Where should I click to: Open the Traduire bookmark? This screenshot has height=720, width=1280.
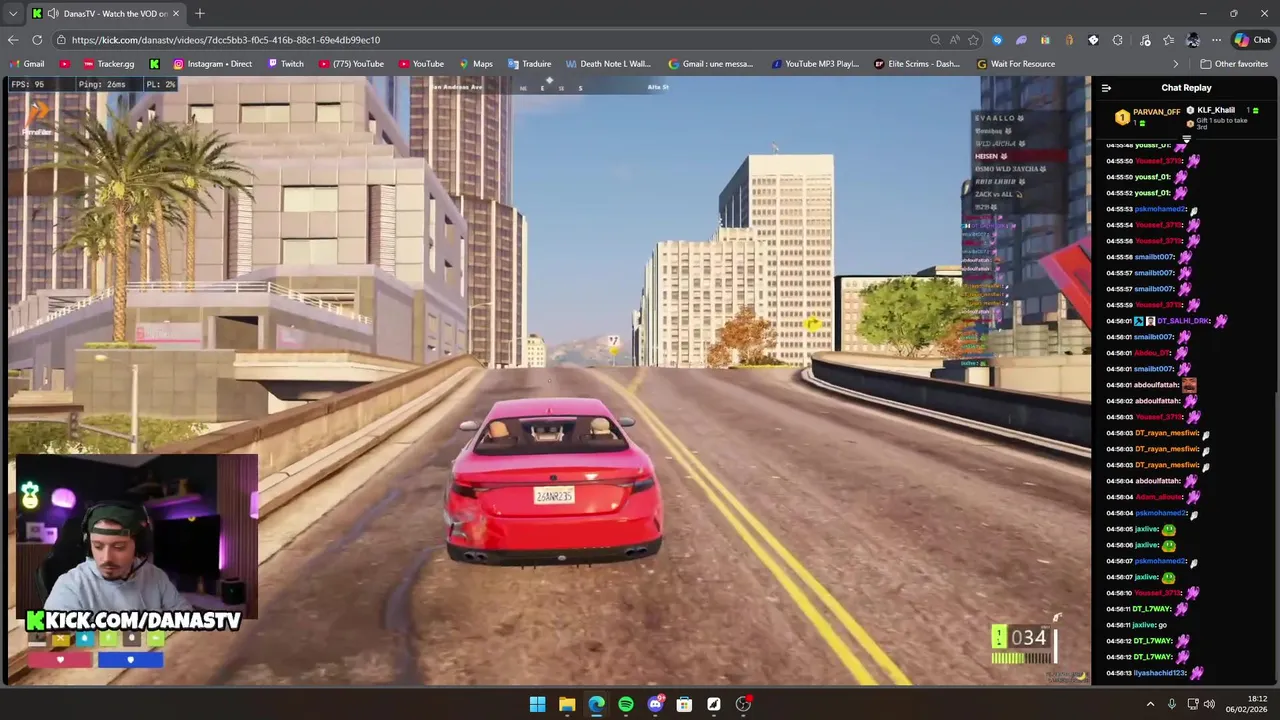529,64
